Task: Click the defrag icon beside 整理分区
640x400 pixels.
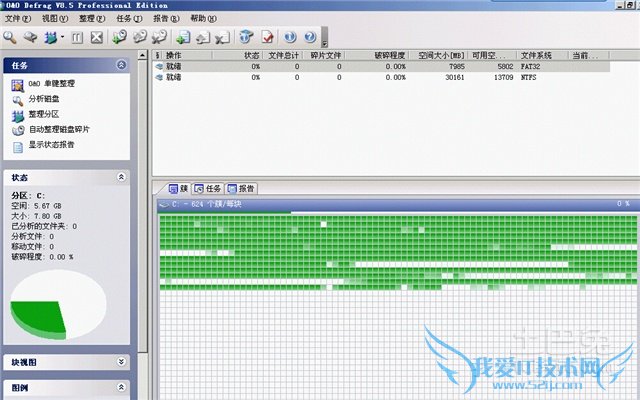Action: click(18, 116)
